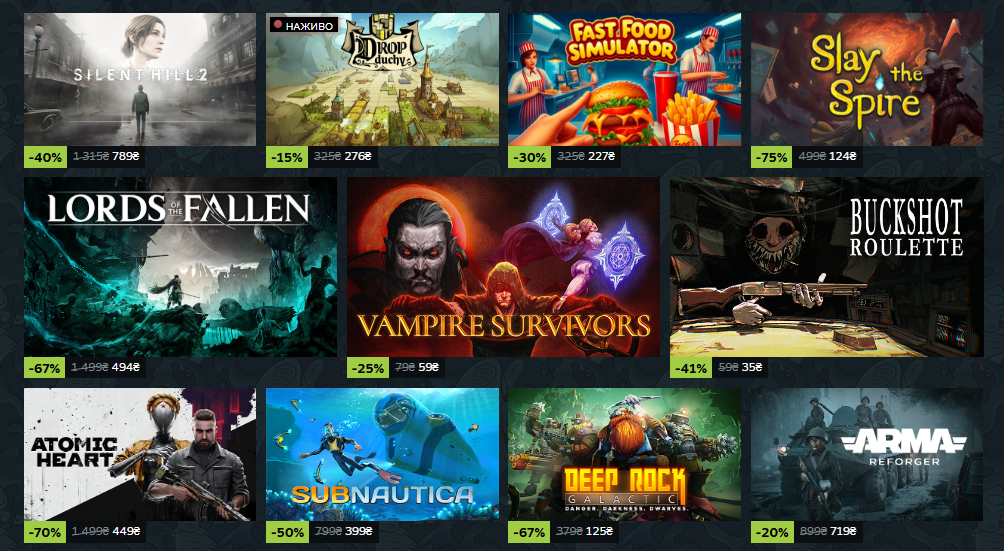Click the 125₴ price under Deep Rock Galactic
The width and height of the screenshot is (1004, 551).
click(599, 531)
